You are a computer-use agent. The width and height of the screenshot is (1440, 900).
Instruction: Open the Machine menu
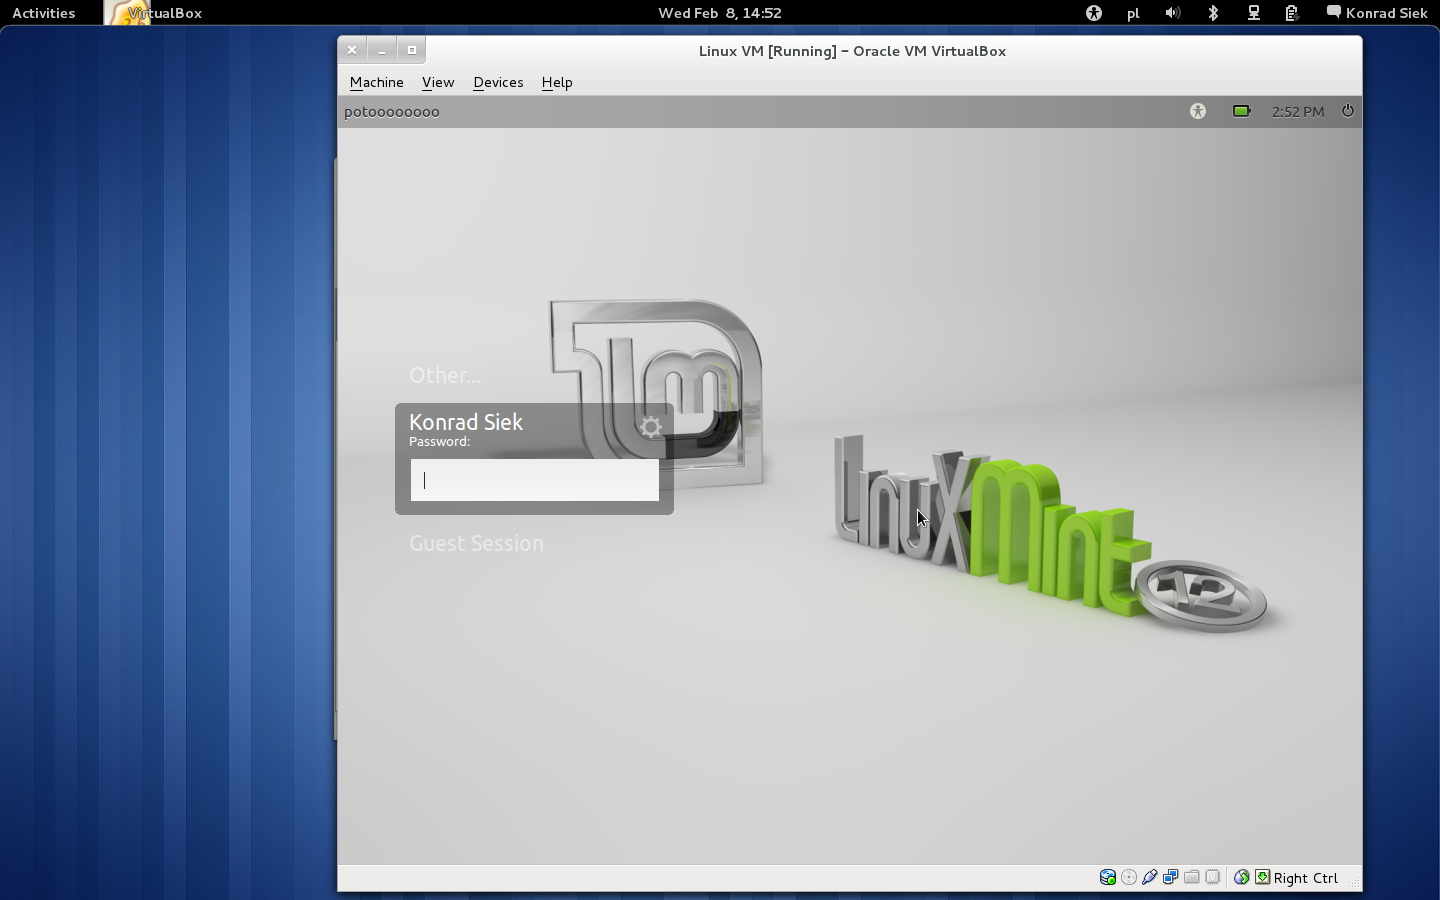(x=376, y=82)
